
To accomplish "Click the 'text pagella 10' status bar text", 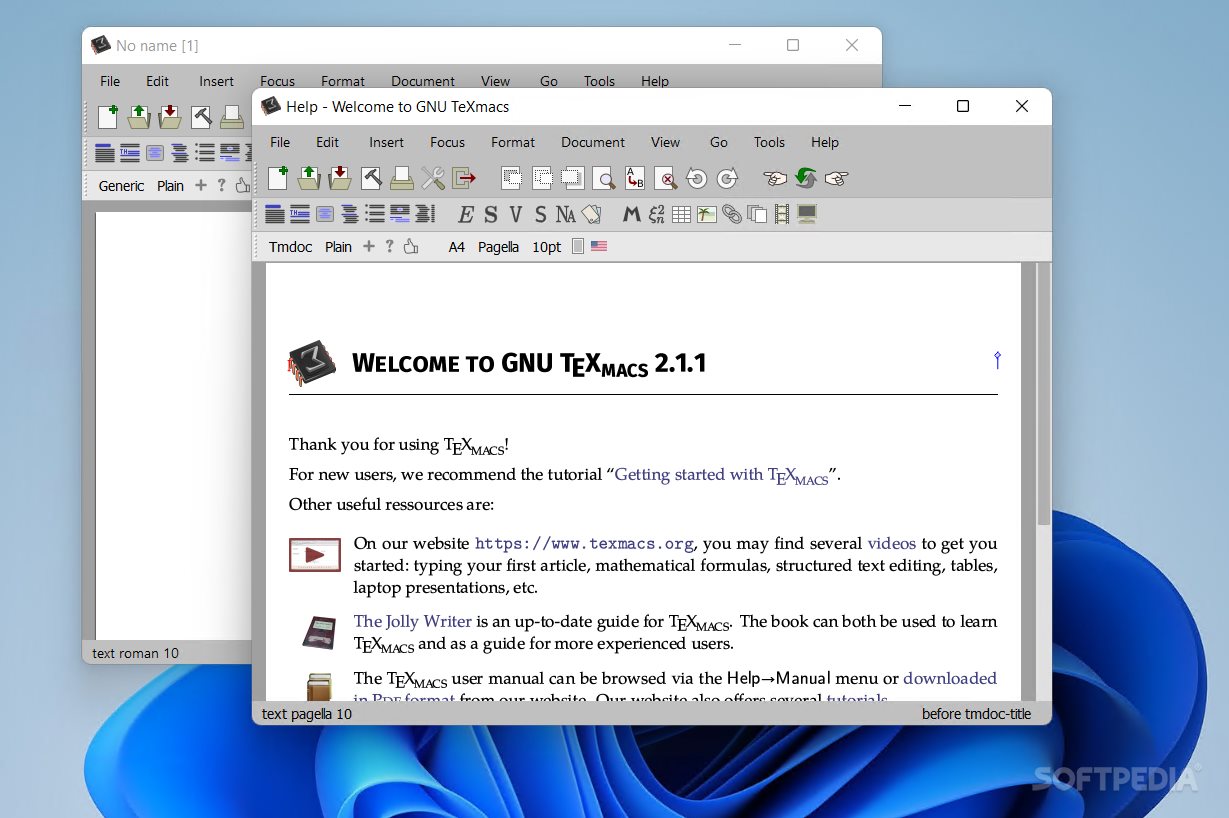I will click(307, 714).
